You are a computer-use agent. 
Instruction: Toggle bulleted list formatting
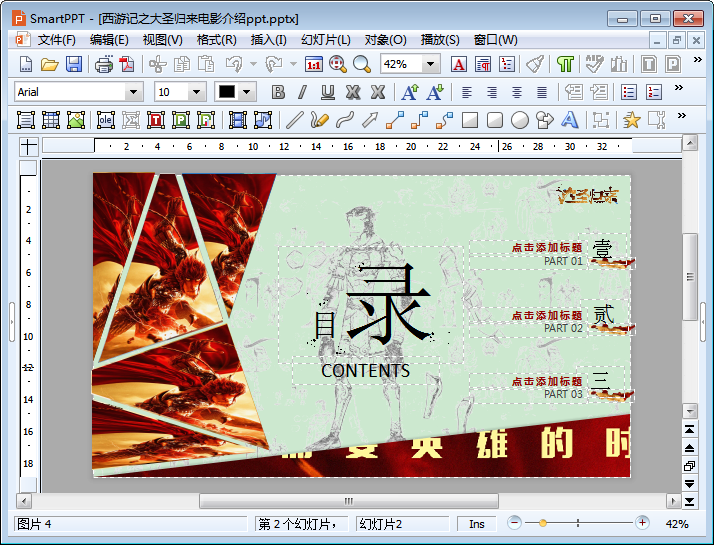[x=628, y=92]
